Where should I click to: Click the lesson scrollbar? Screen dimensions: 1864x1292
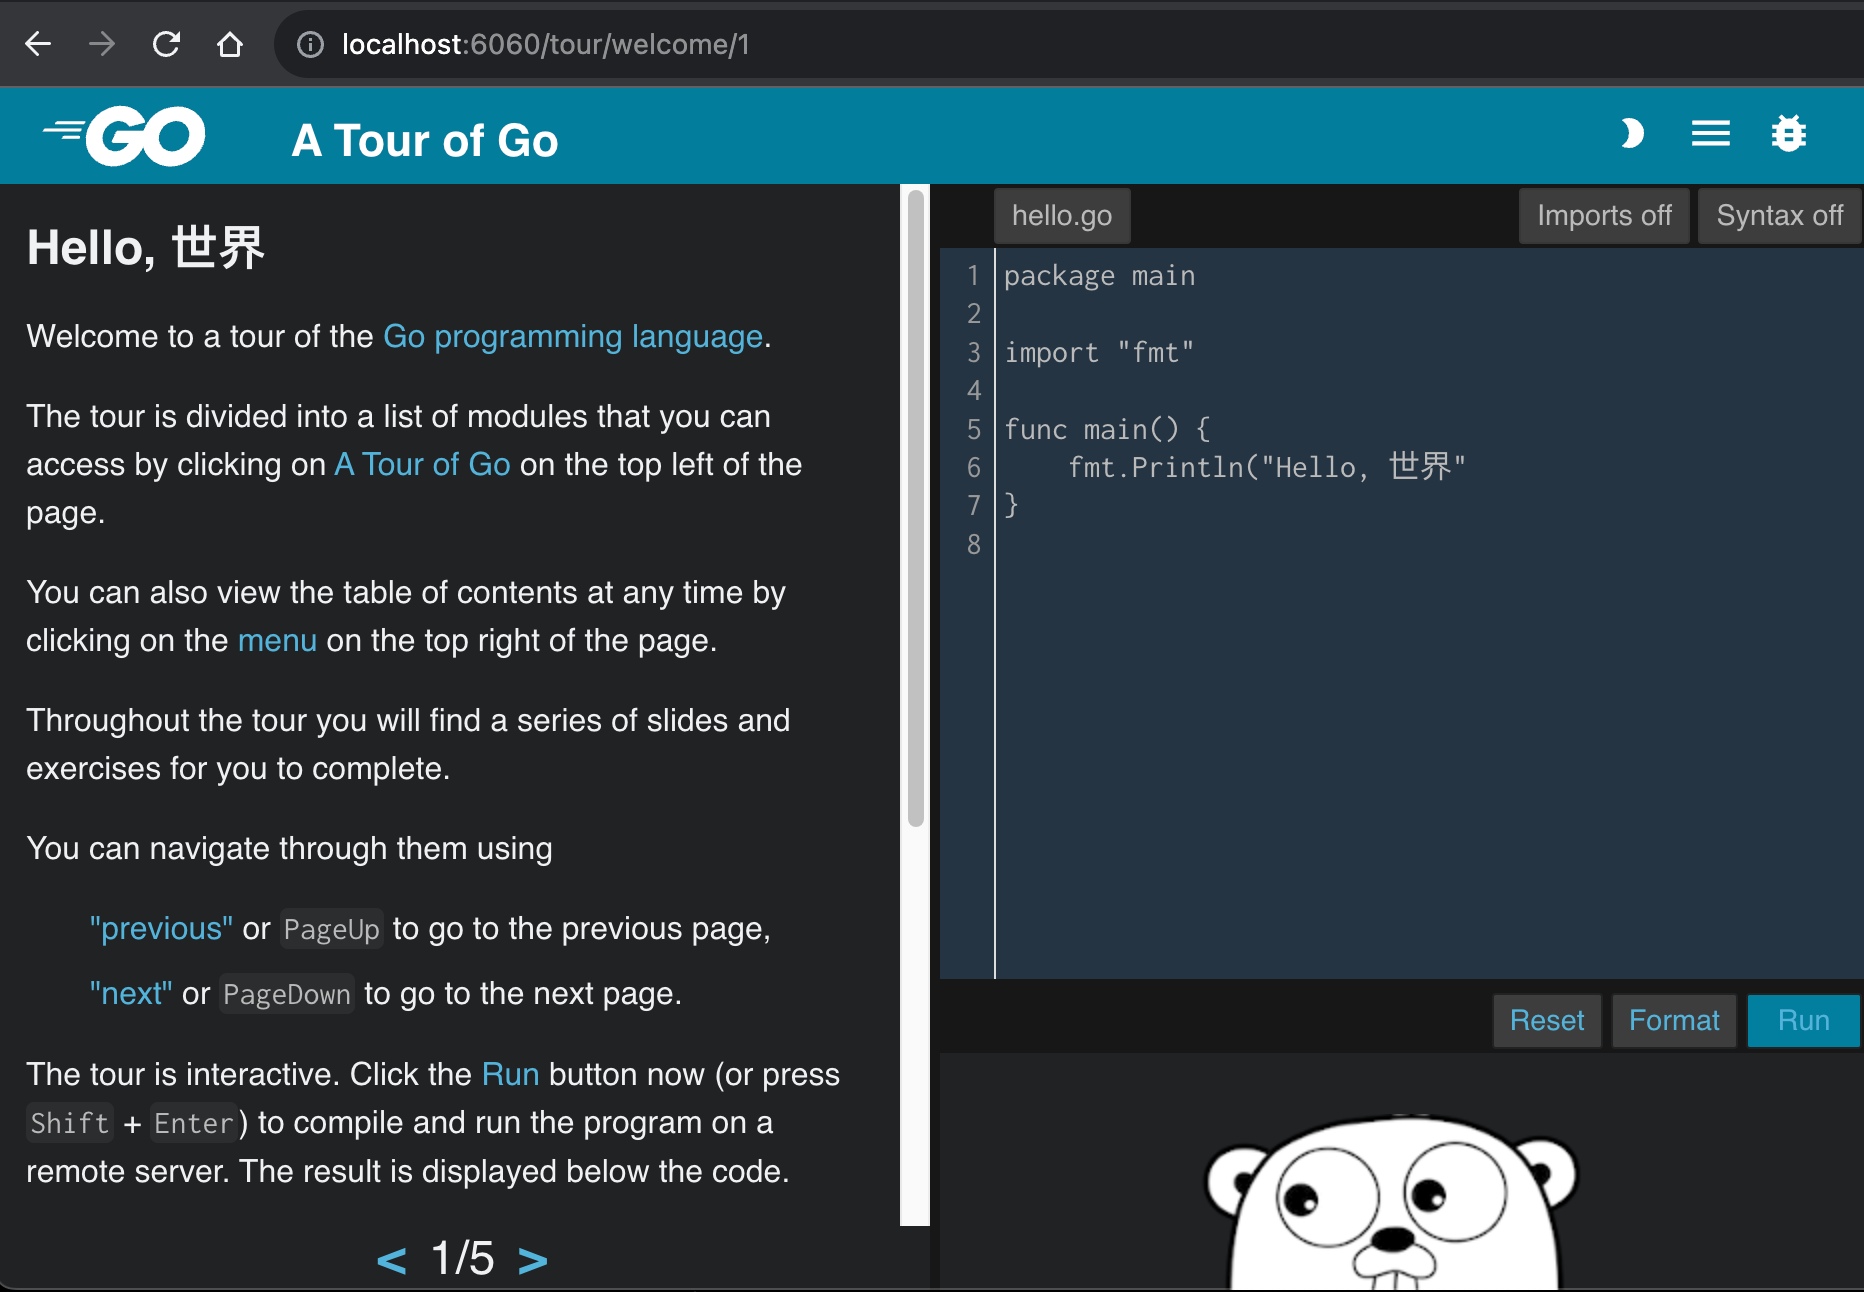(914, 500)
